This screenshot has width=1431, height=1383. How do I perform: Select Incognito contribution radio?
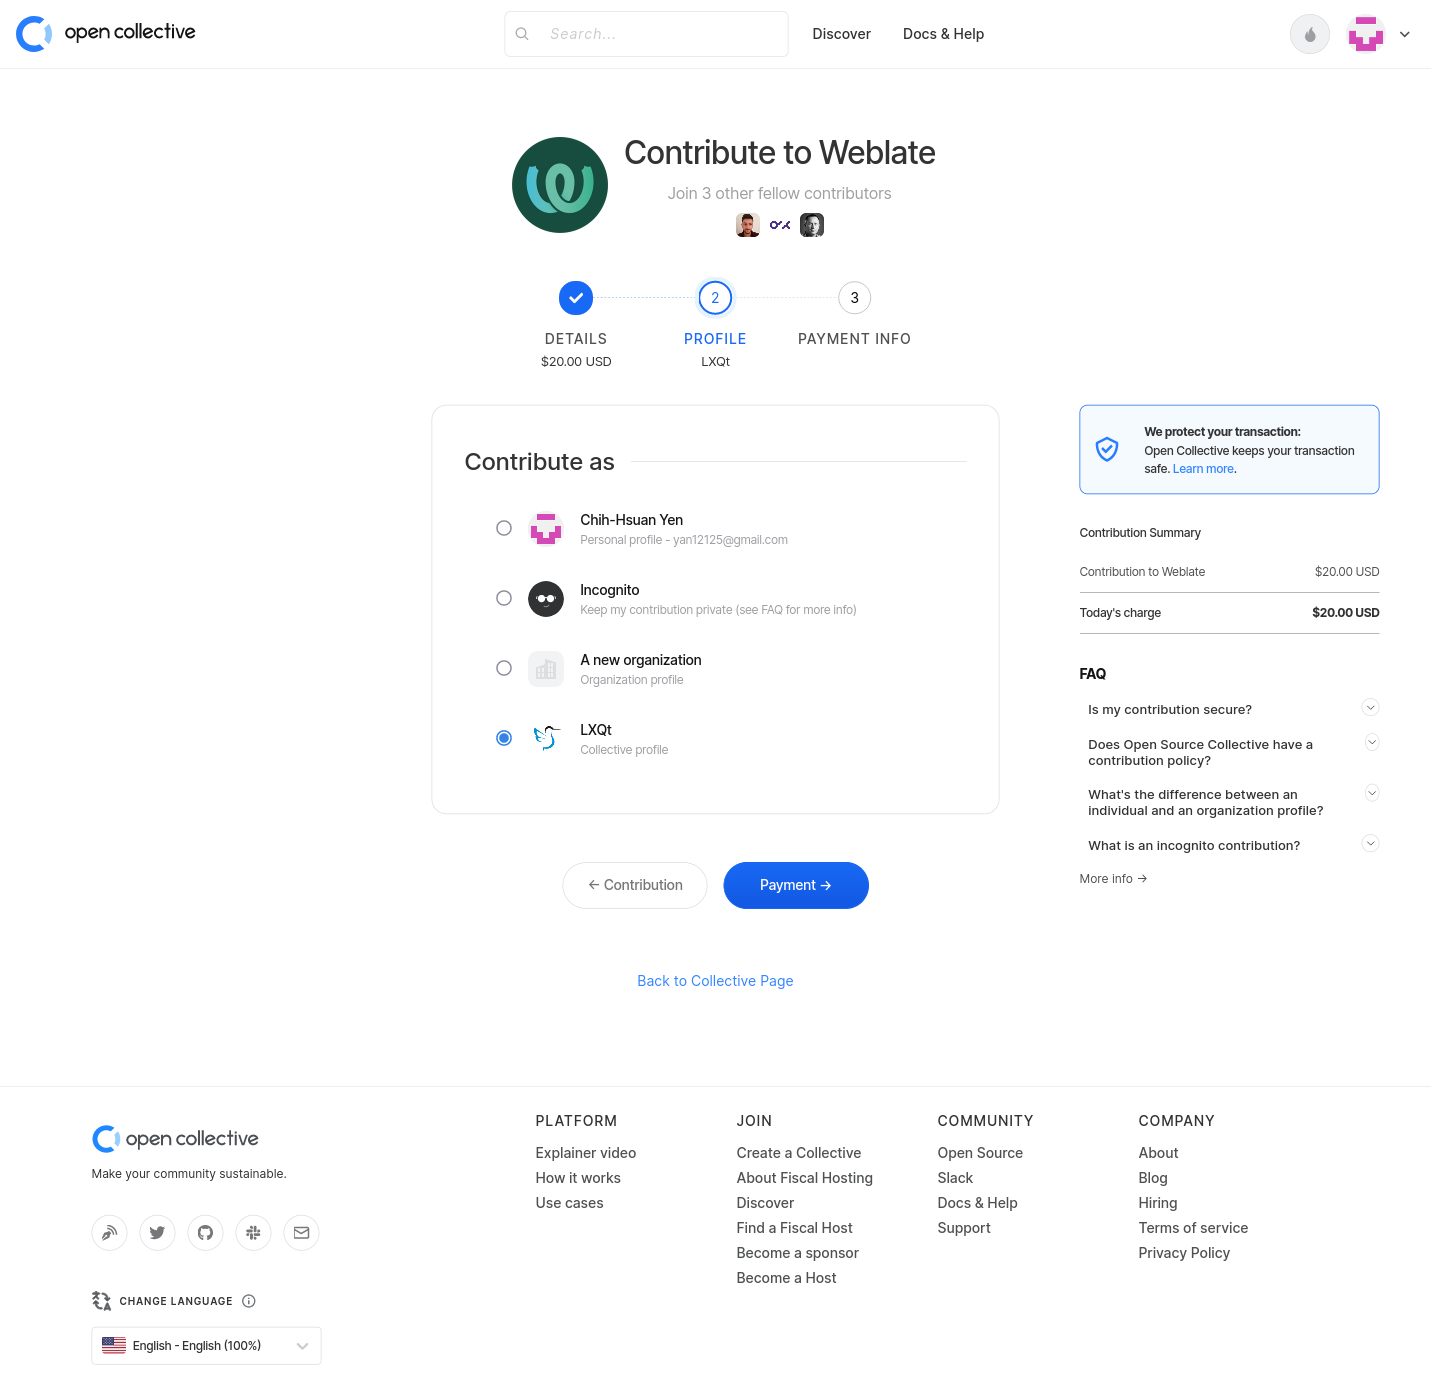tap(504, 598)
